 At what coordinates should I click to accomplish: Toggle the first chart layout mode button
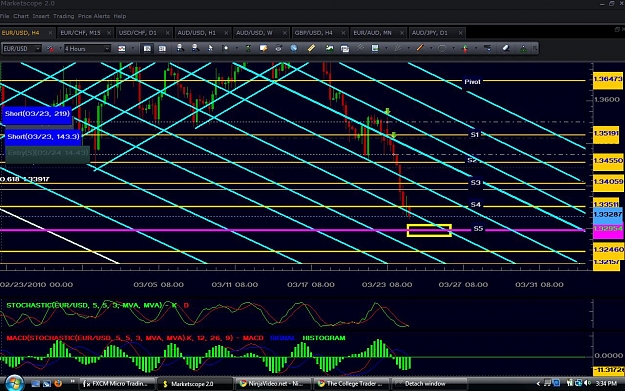coord(147,49)
